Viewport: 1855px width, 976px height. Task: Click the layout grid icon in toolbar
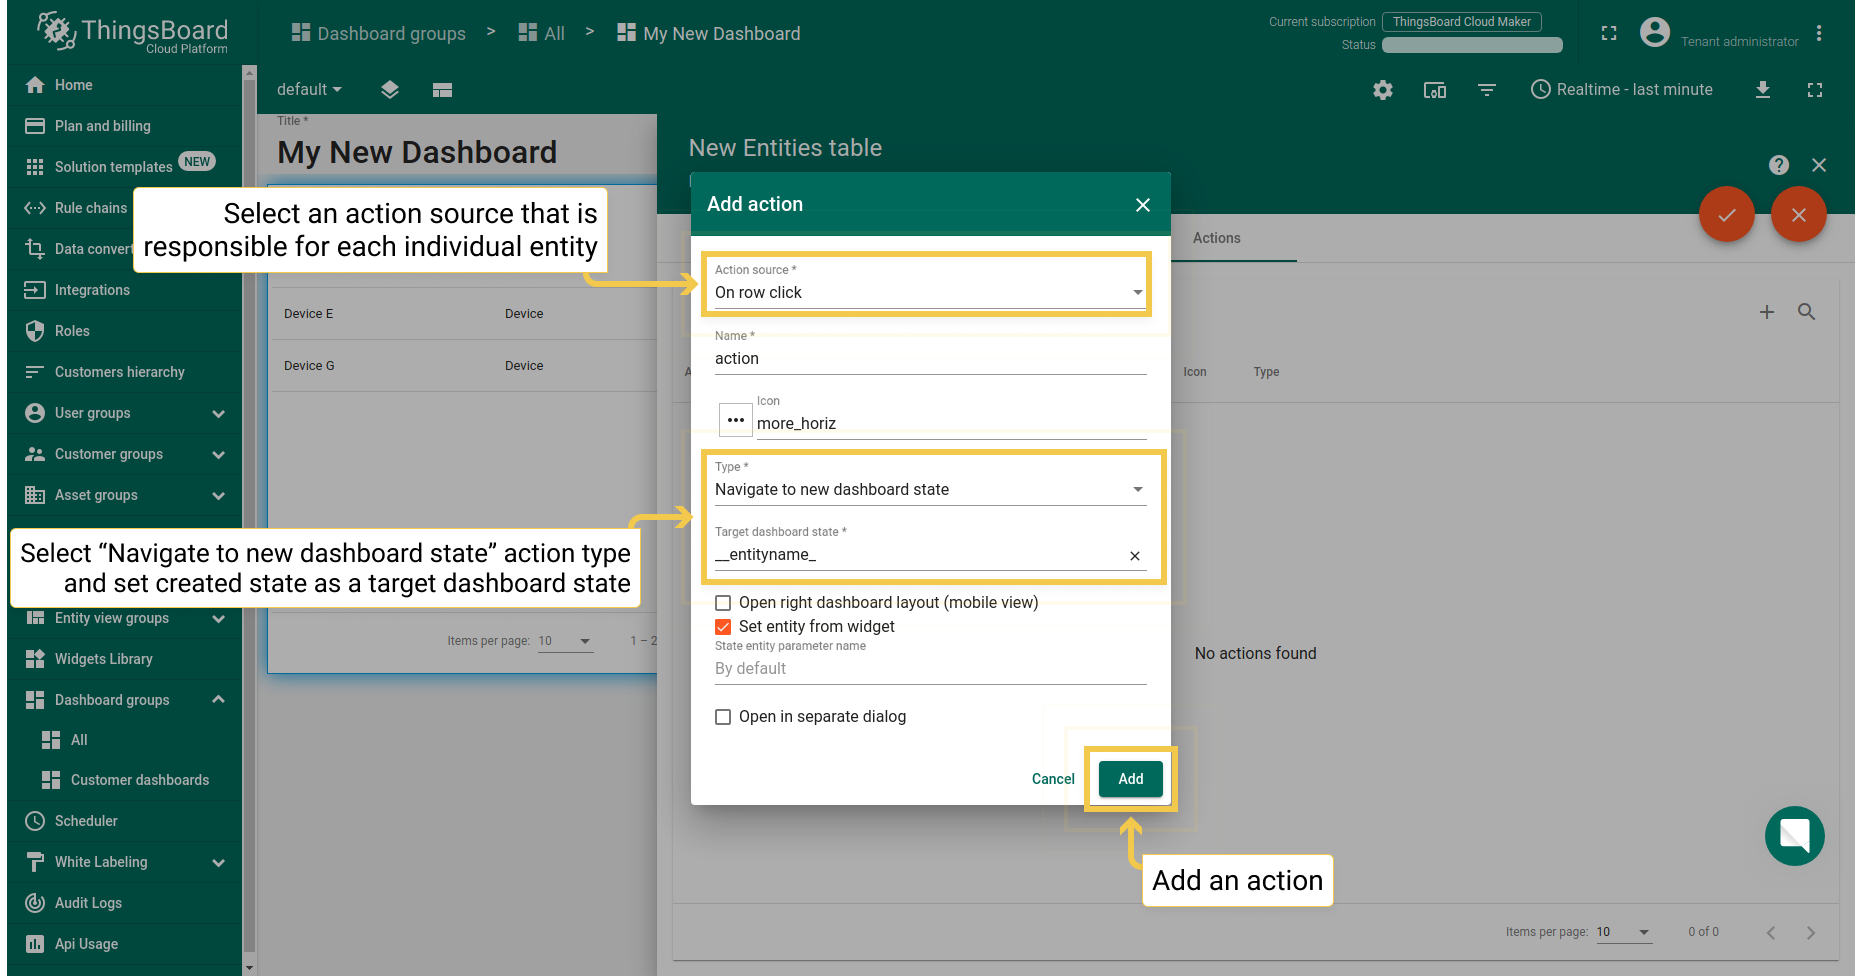442,90
